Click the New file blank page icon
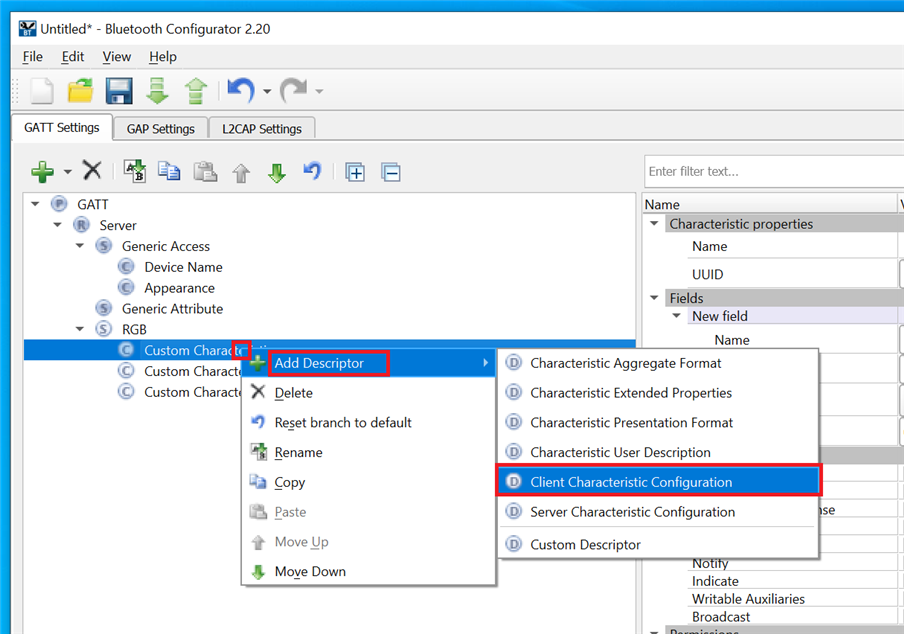 tap(42, 92)
